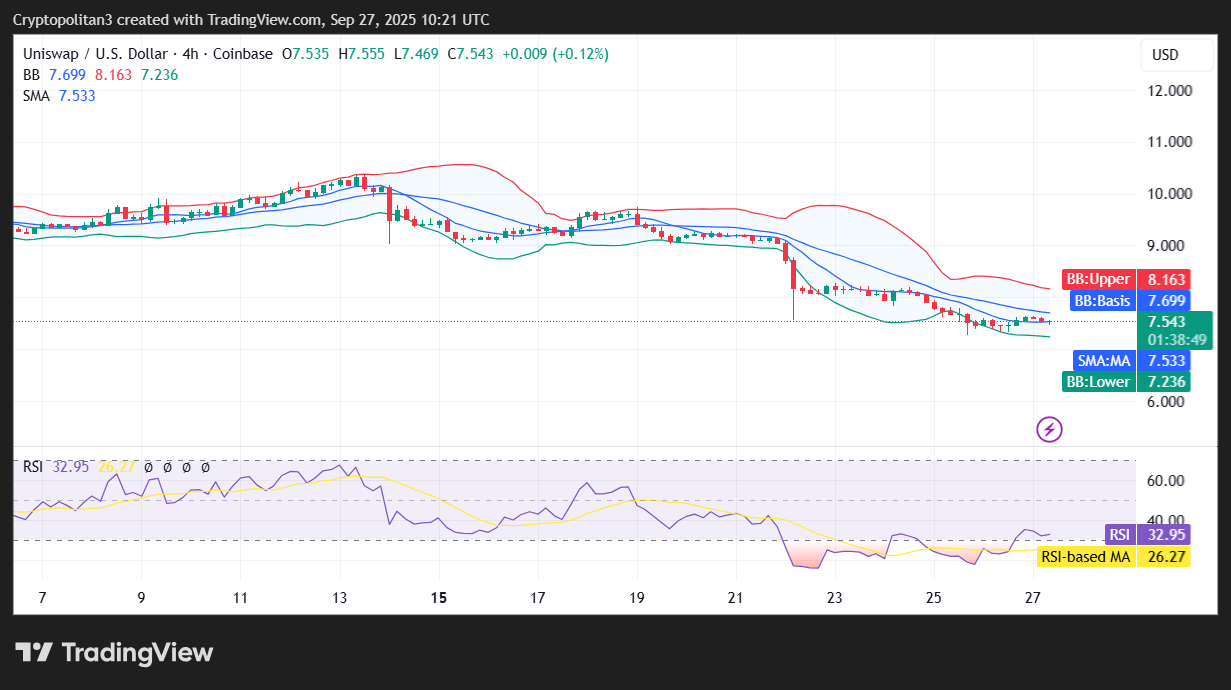Click the red BB:Upper price label
Viewport: 1231px width, 690px height.
(1125, 279)
